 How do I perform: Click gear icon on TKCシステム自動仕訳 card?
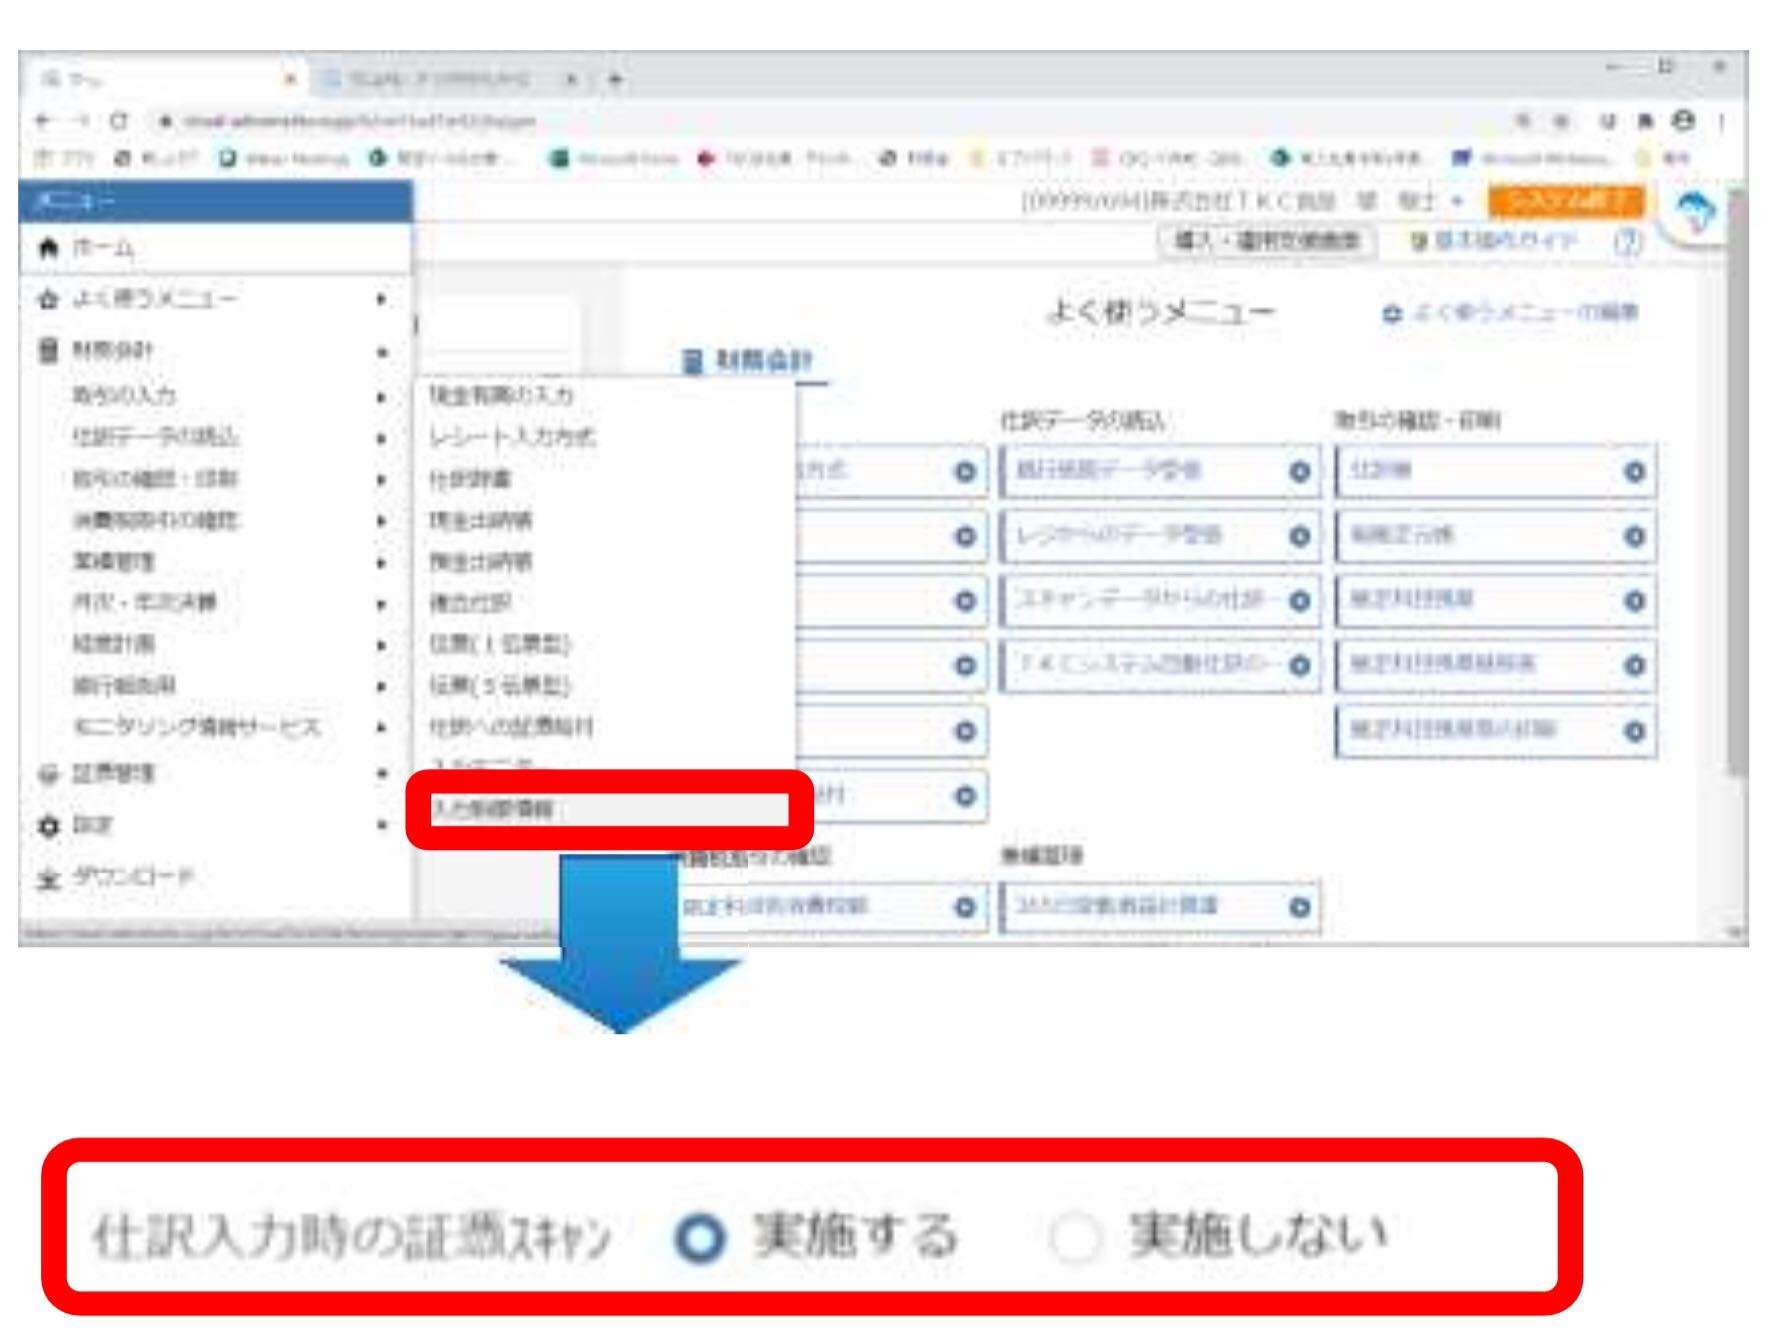[1298, 665]
